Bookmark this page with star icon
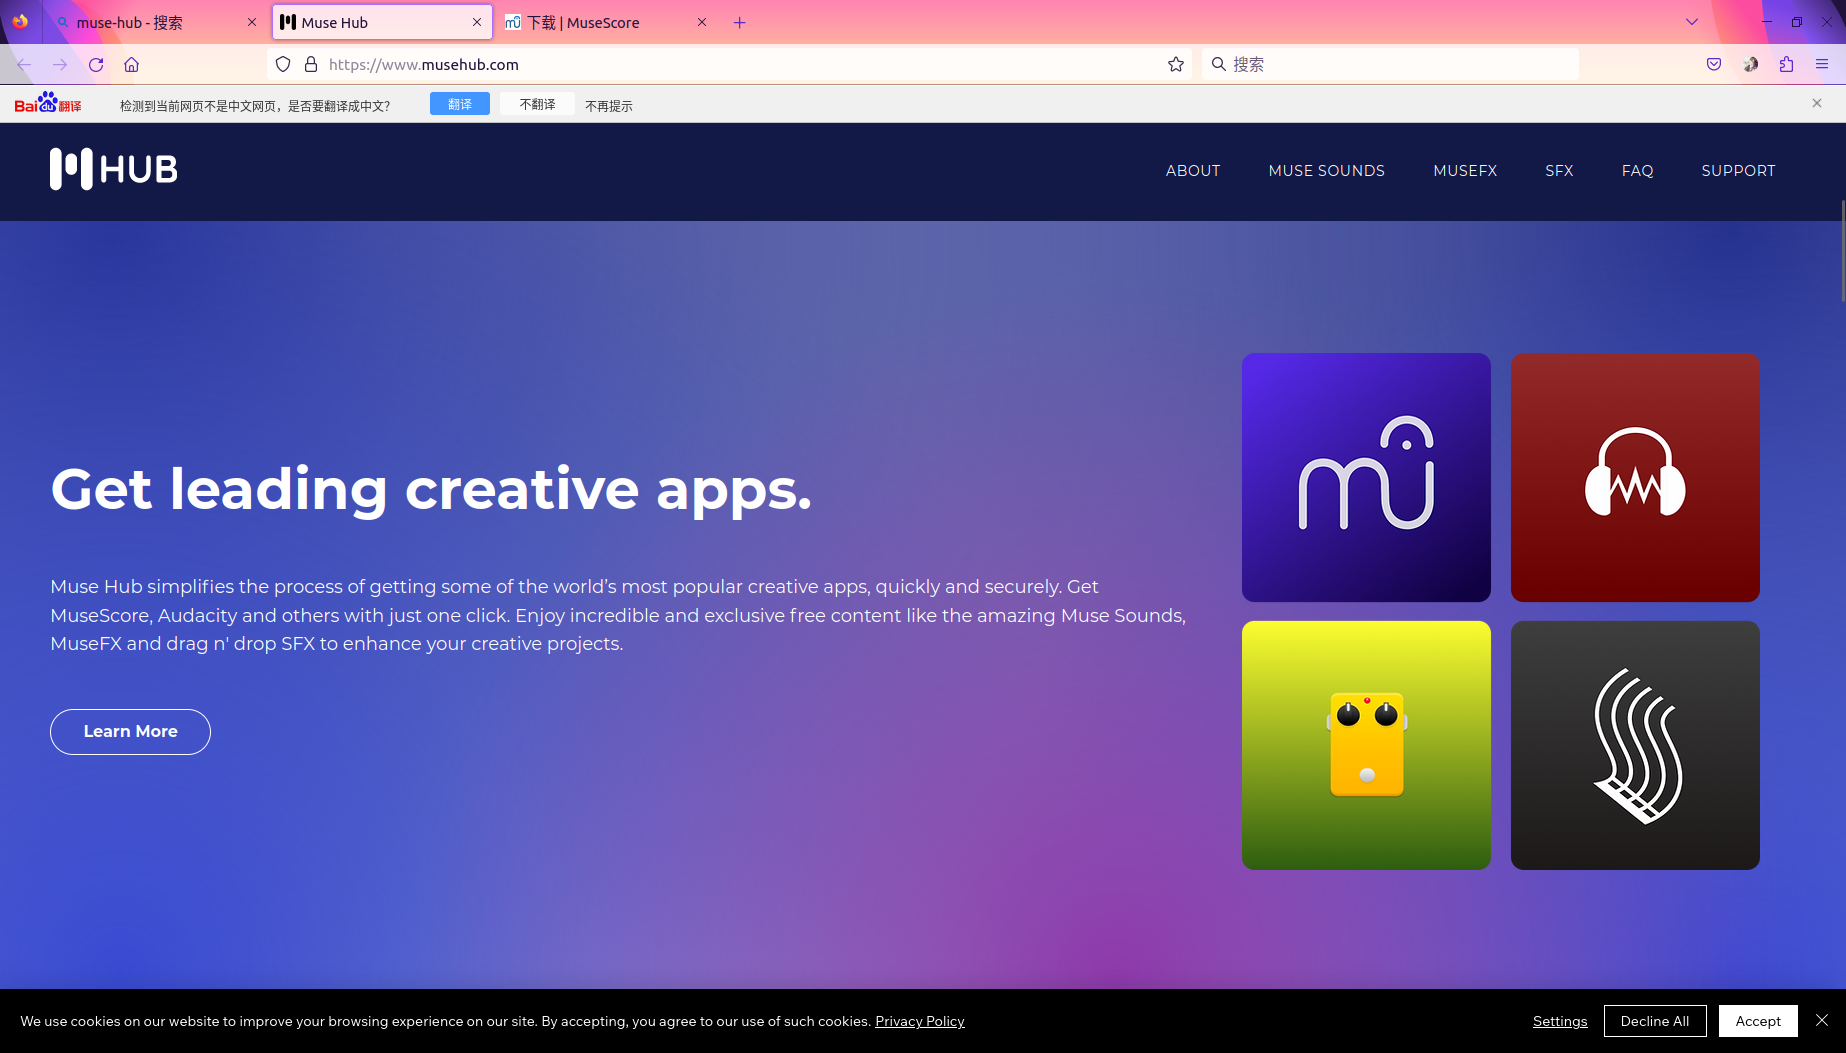This screenshot has height=1053, width=1846. 1176,64
